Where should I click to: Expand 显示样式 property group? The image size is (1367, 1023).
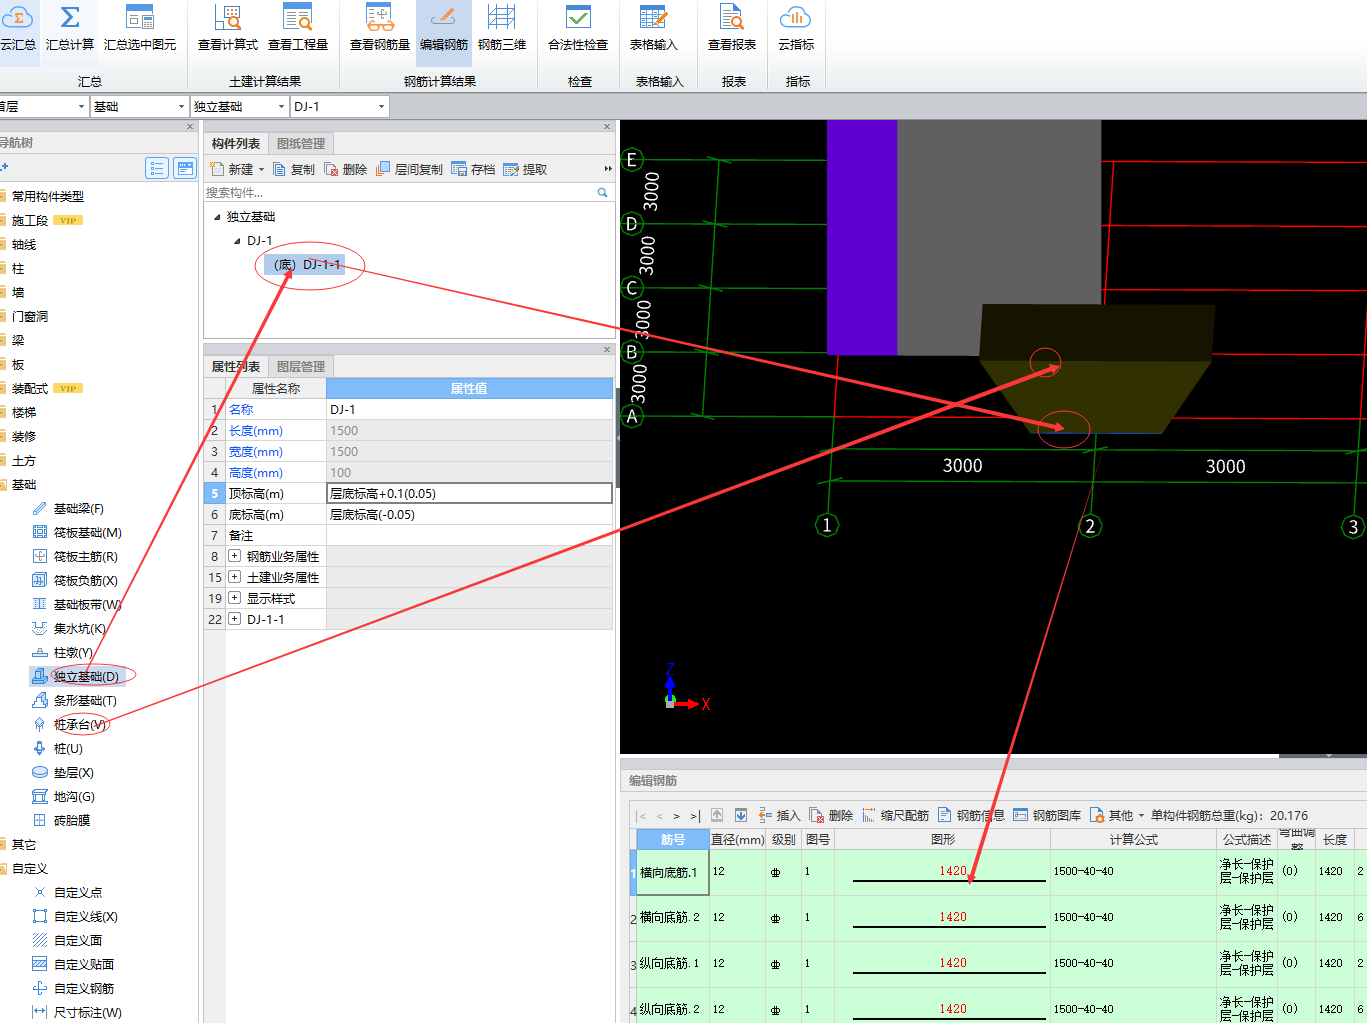coord(234,598)
